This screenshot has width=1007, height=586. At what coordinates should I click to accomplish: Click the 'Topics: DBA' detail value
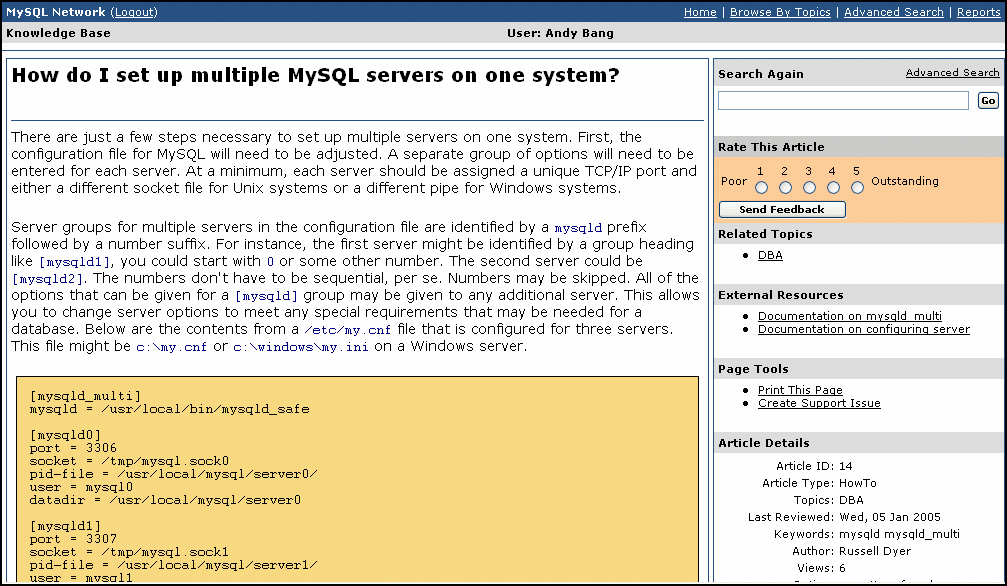[828, 500]
